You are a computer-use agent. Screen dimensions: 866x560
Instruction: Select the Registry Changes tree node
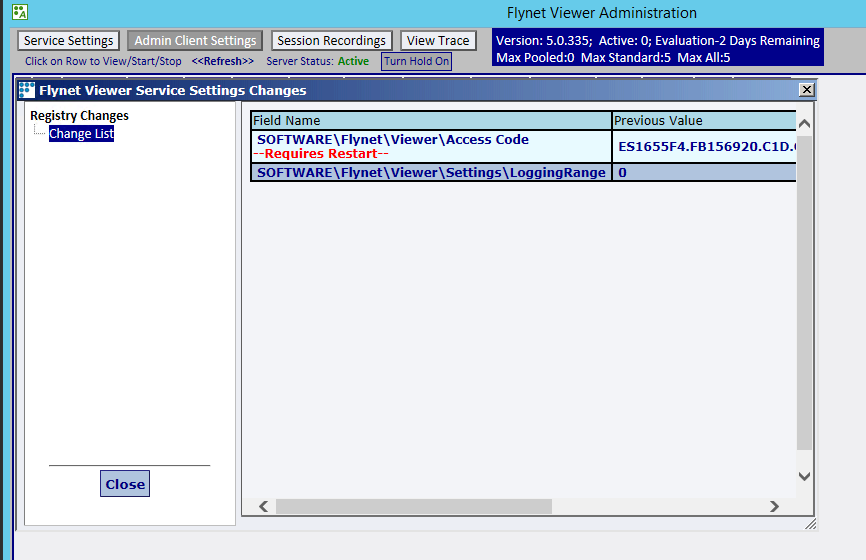(79, 116)
